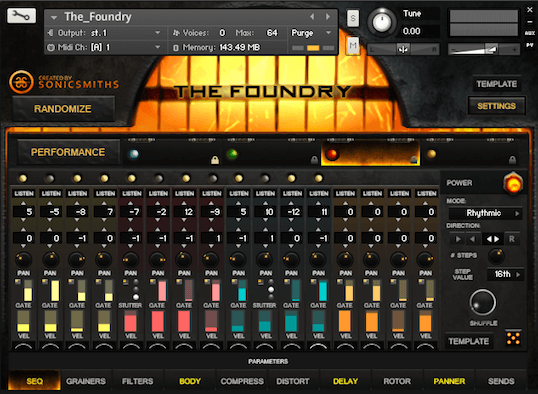Select the blue layer orb

tap(134, 154)
